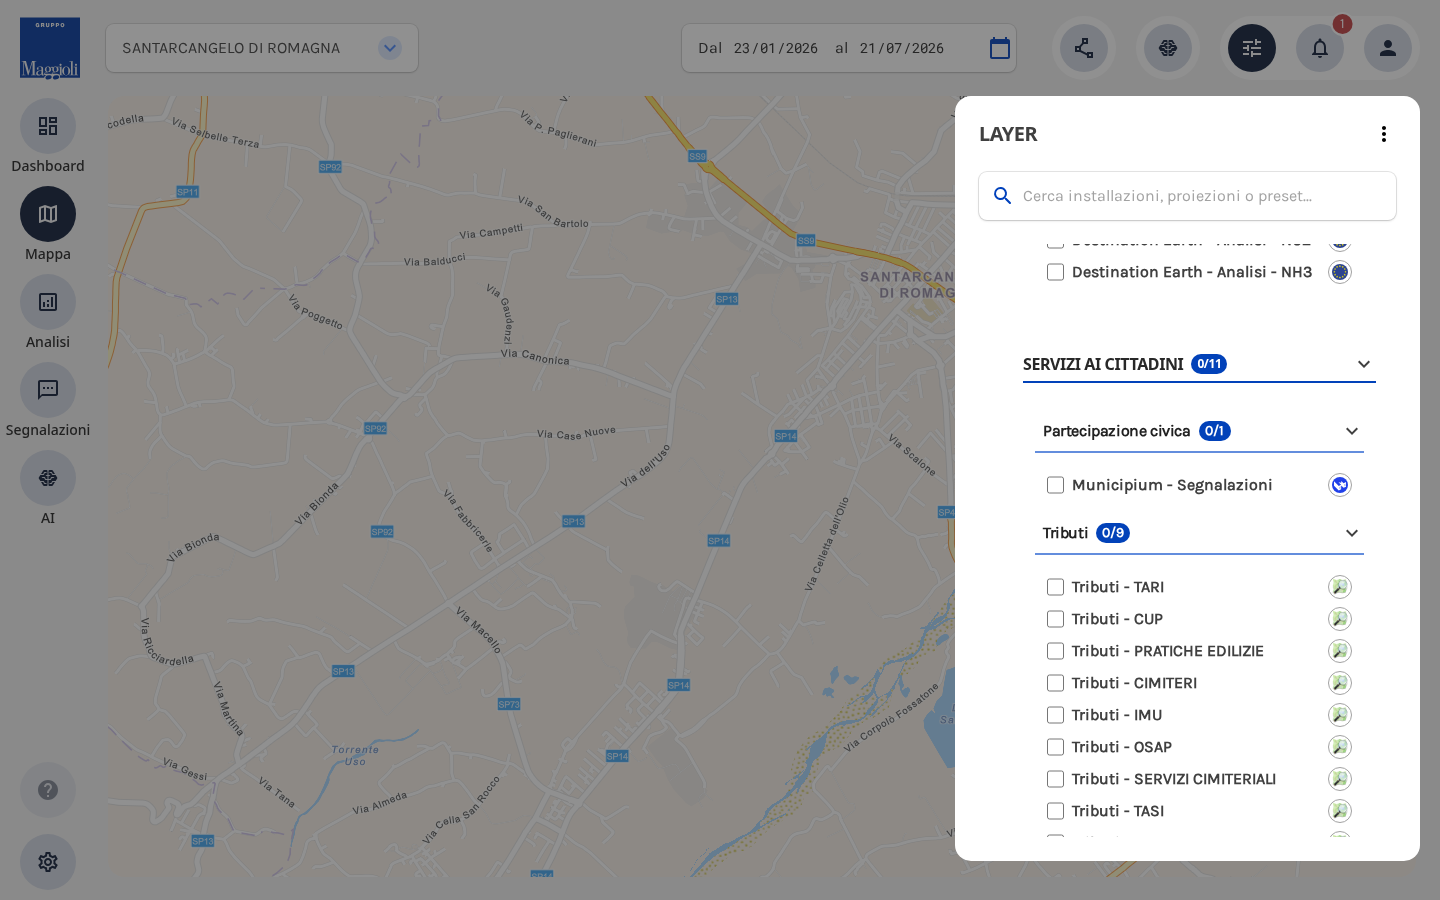The height and width of the screenshot is (900, 1440).
Task: Open the Layer panel three-dot menu
Action: point(1384,134)
